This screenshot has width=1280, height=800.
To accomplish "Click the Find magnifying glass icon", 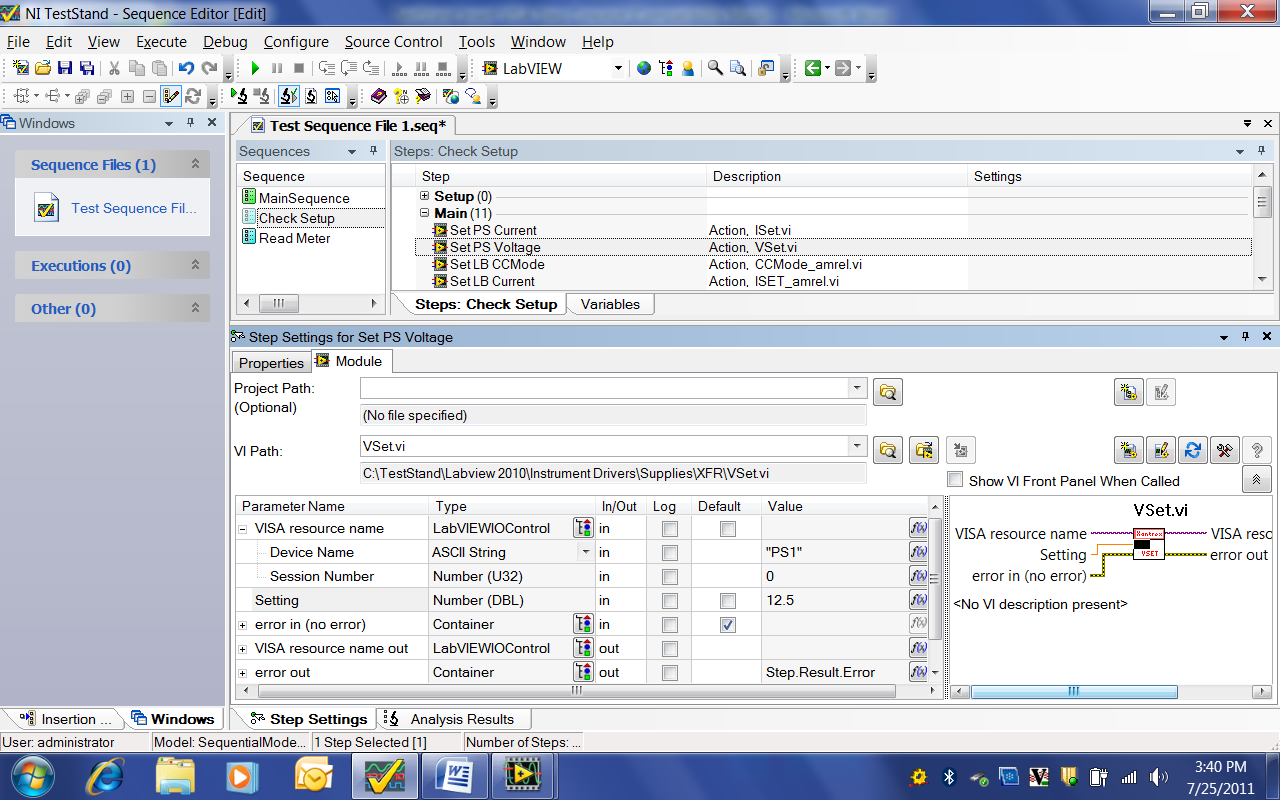I will click(x=715, y=68).
